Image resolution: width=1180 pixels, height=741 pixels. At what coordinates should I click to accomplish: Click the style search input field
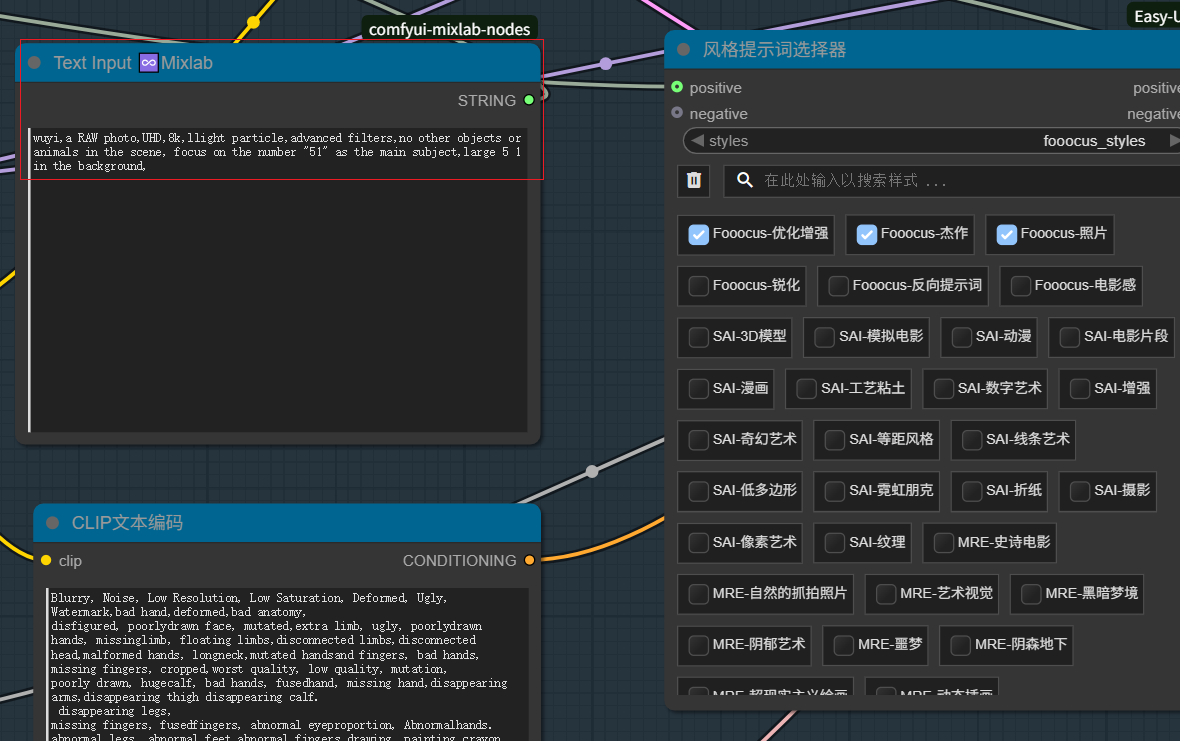[x=952, y=181]
